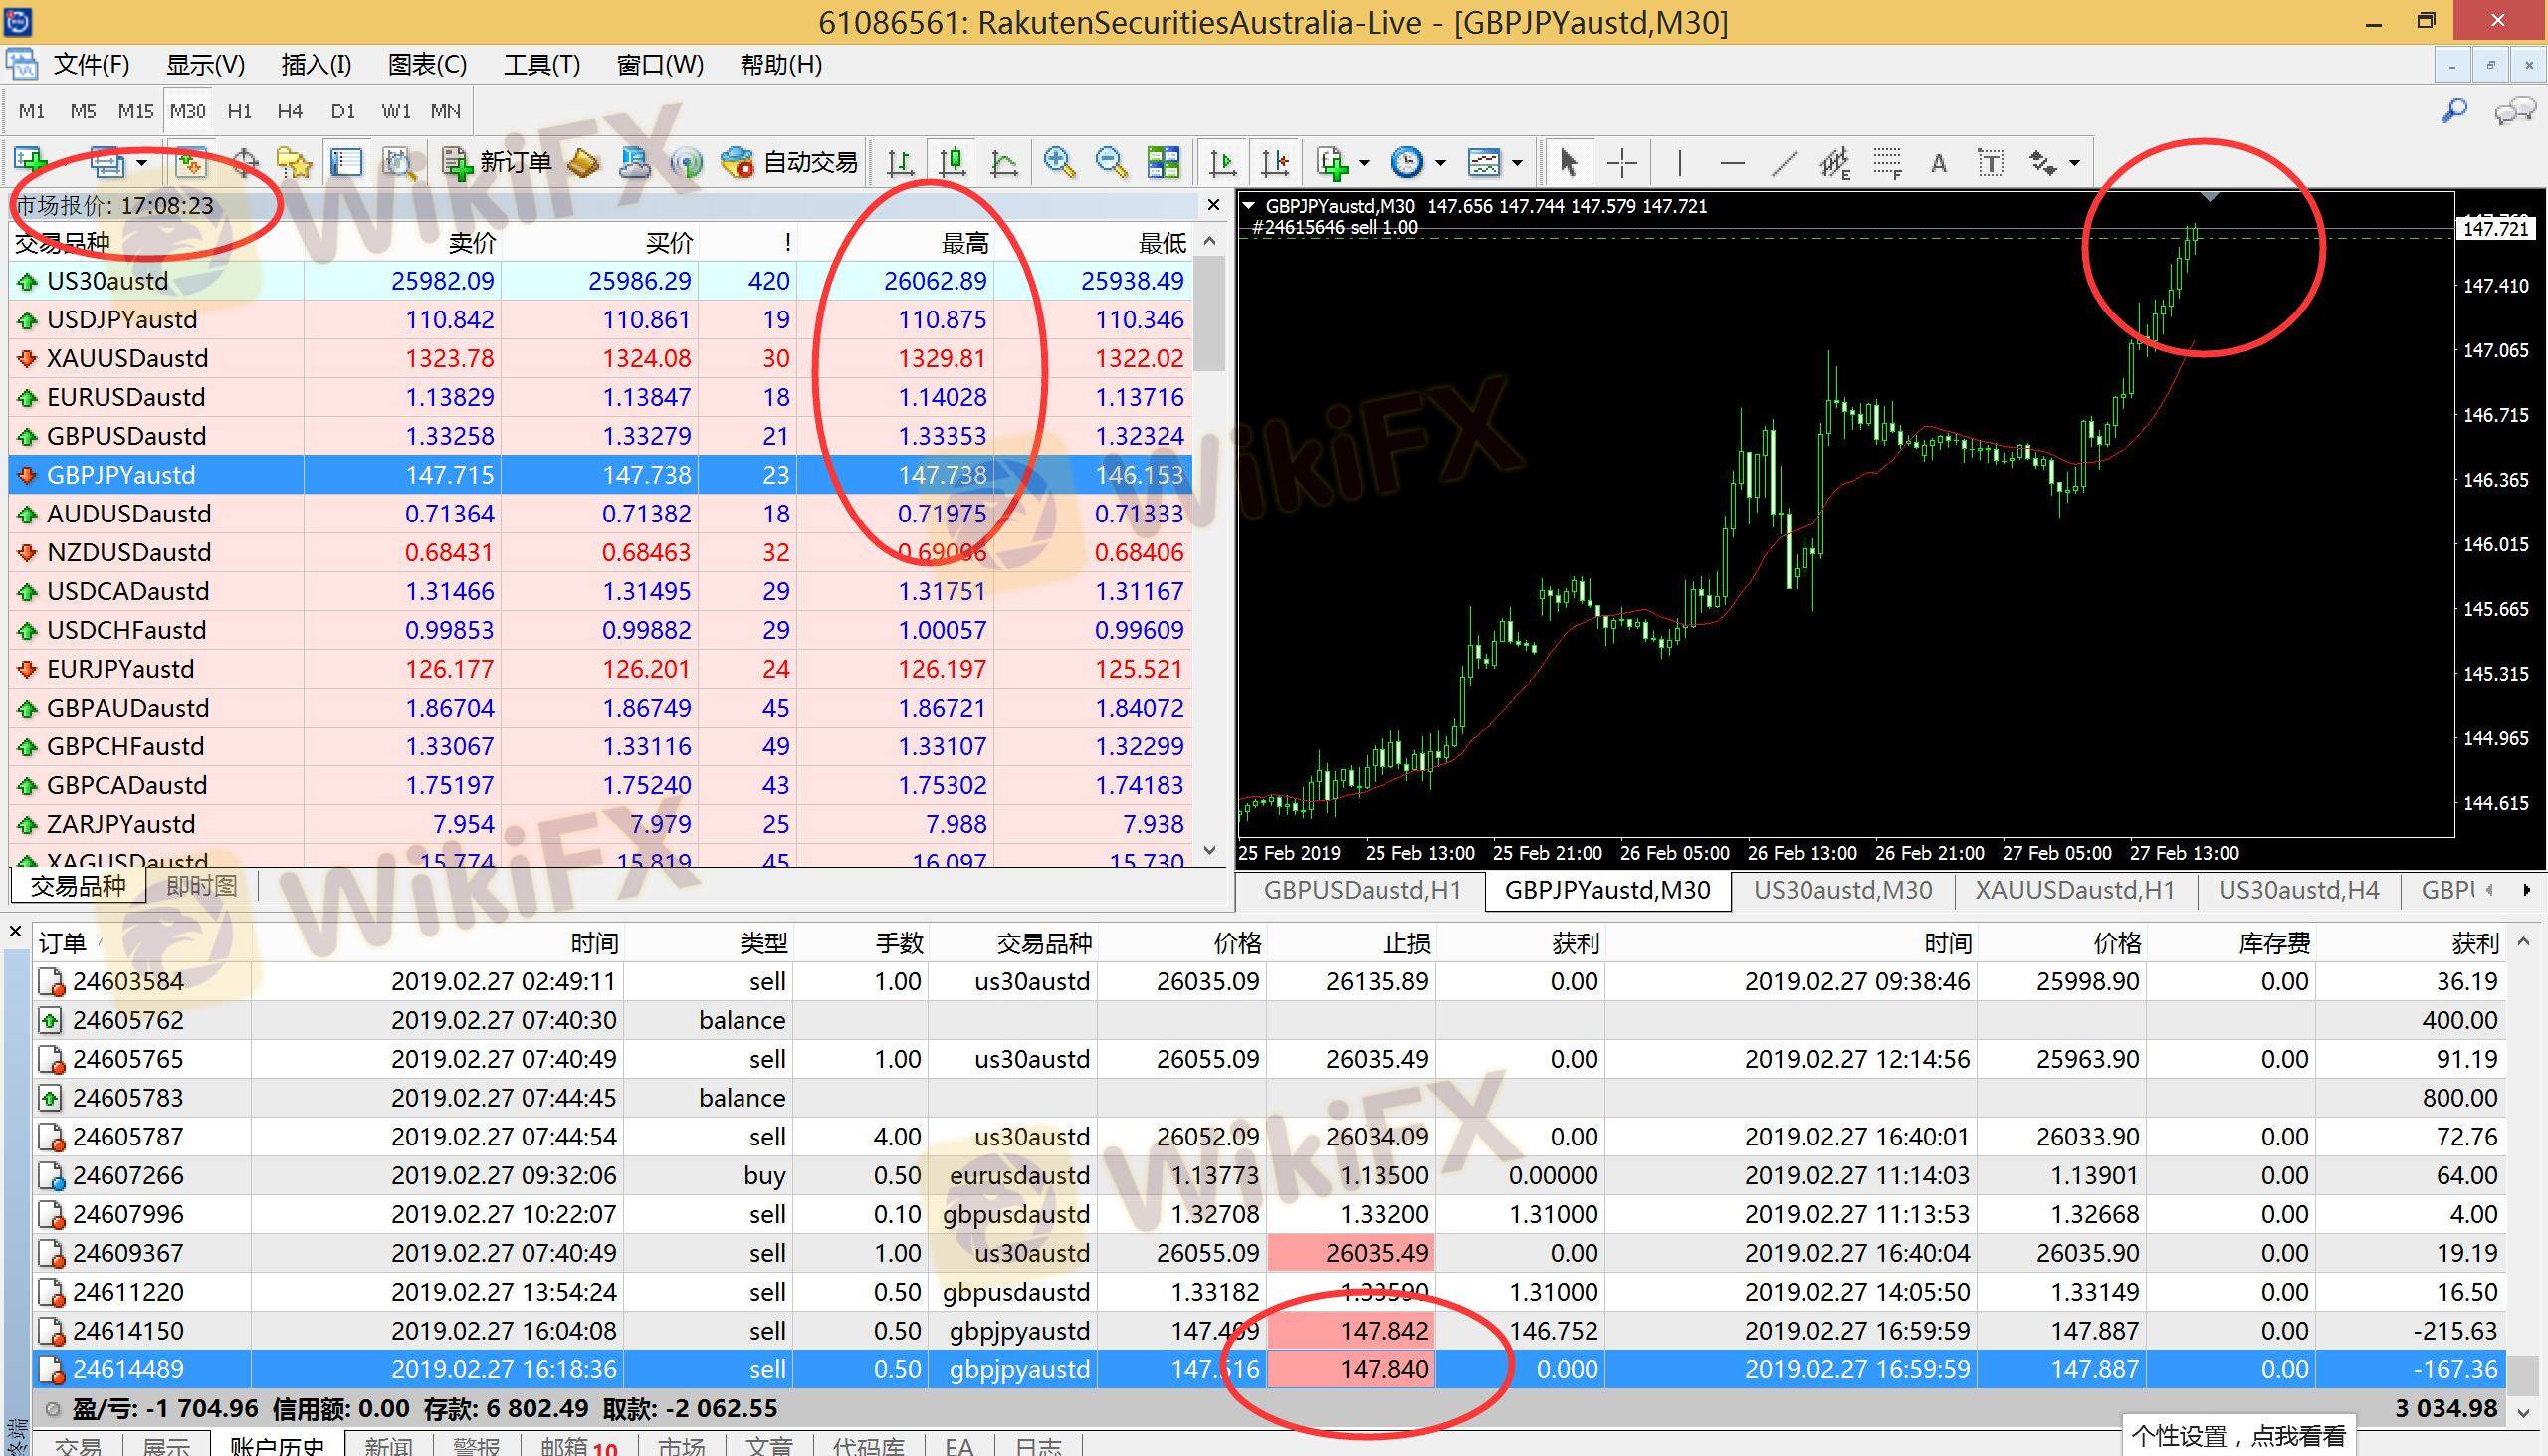The height and width of the screenshot is (1456, 2548).
Task: Select the H4 timeframe
Action: [x=290, y=111]
